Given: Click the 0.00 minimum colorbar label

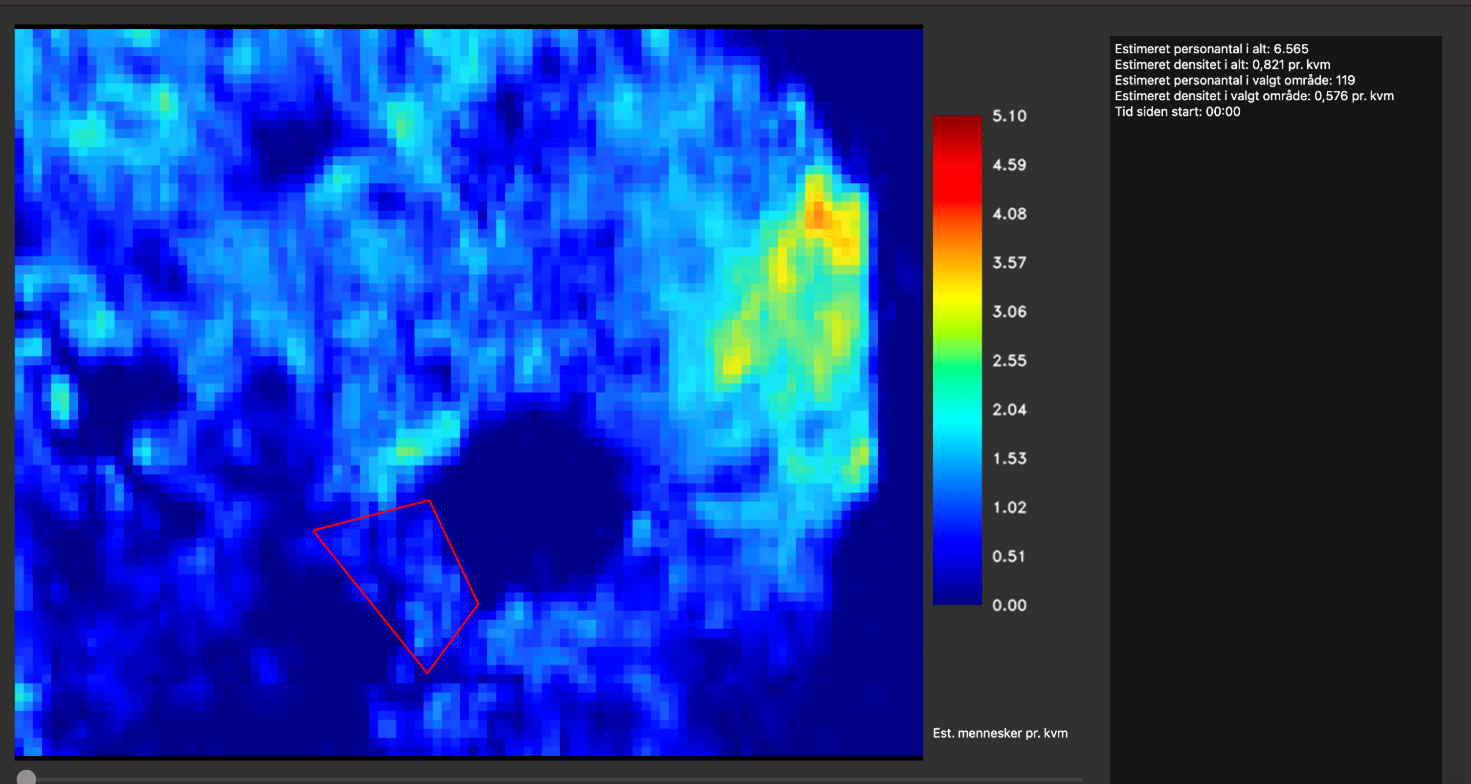Looking at the screenshot, I should [x=1009, y=605].
